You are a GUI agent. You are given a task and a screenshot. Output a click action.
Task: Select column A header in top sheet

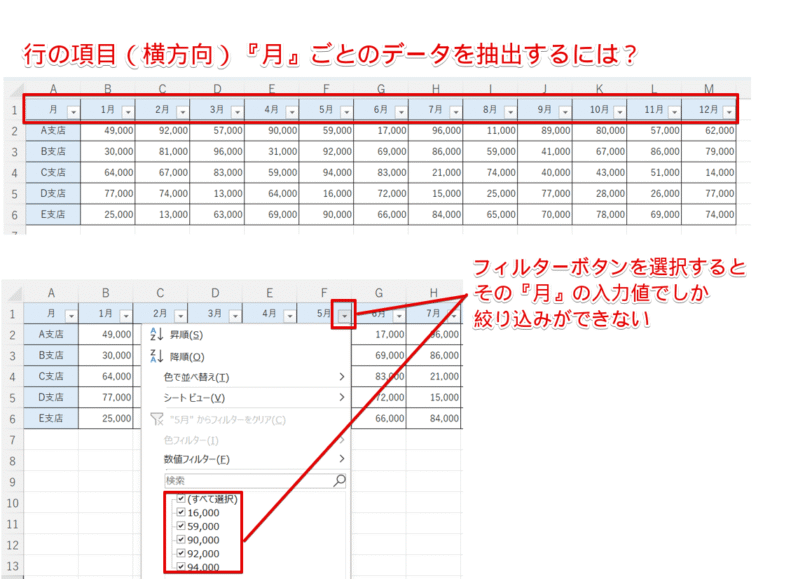pos(53,89)
